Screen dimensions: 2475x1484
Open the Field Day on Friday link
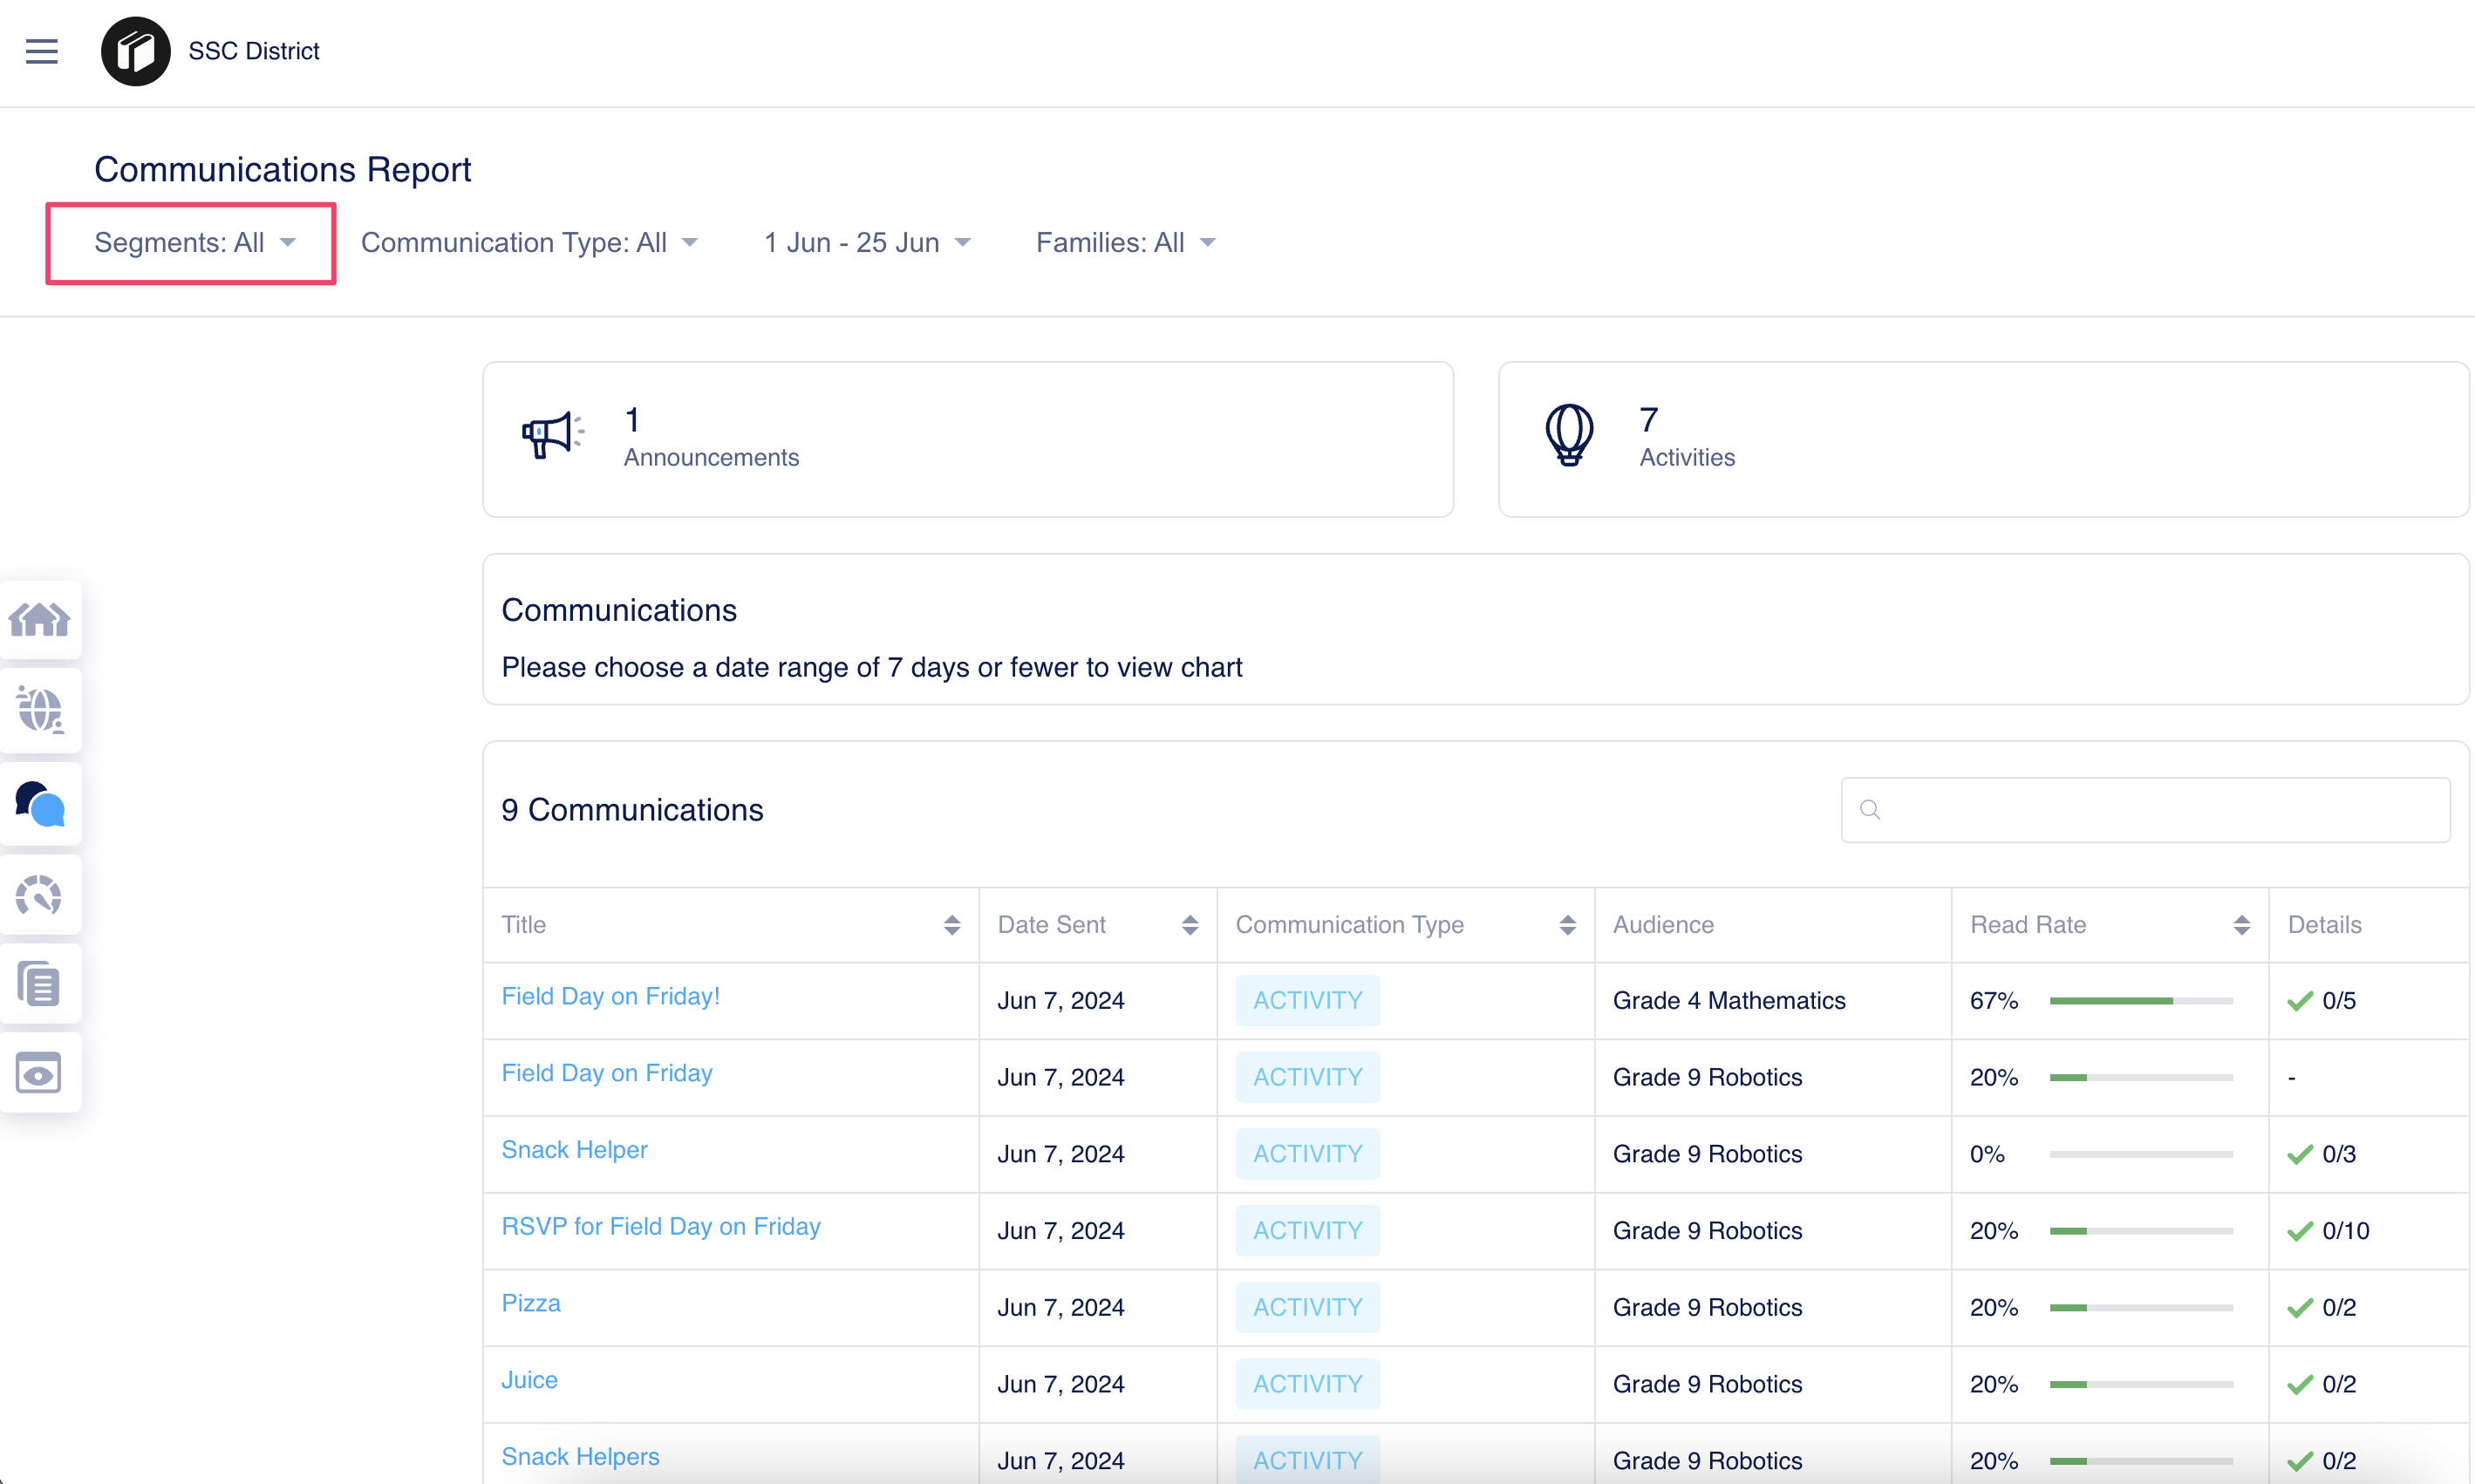[606, 1073]
